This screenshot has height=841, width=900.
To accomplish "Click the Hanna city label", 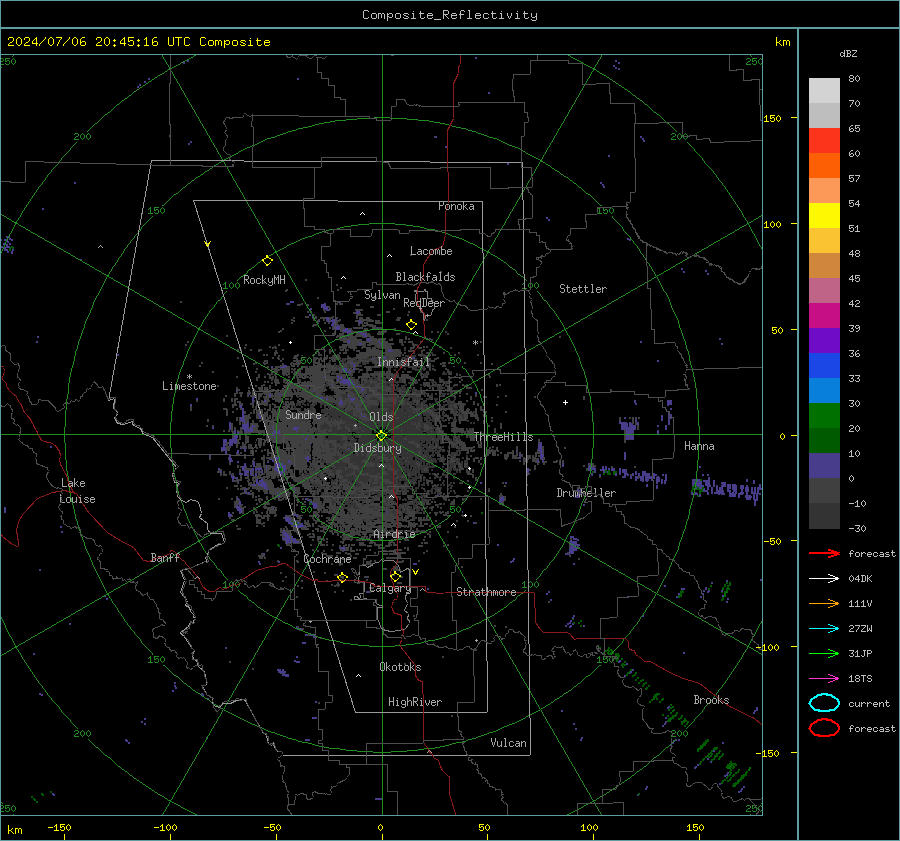I will tap(699, 446).
